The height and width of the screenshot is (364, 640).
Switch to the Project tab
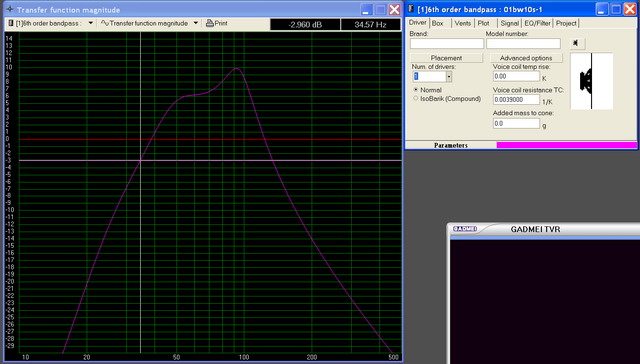point(566,23)
